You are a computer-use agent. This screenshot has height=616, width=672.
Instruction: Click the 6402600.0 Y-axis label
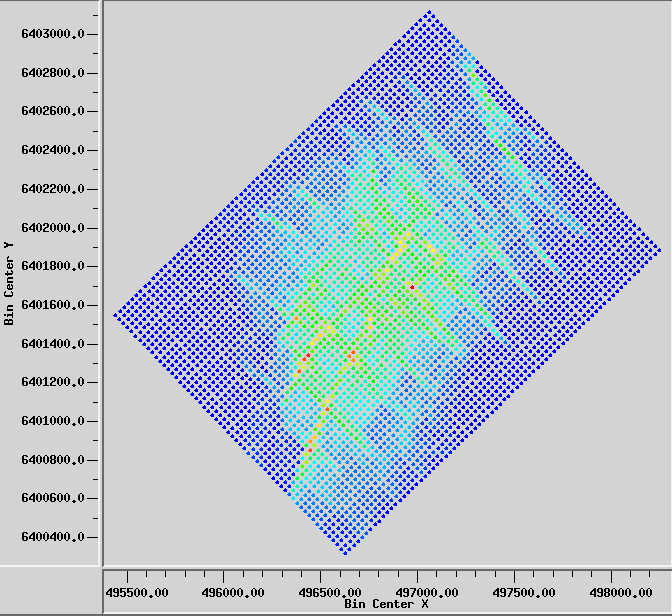coord(52,111)
